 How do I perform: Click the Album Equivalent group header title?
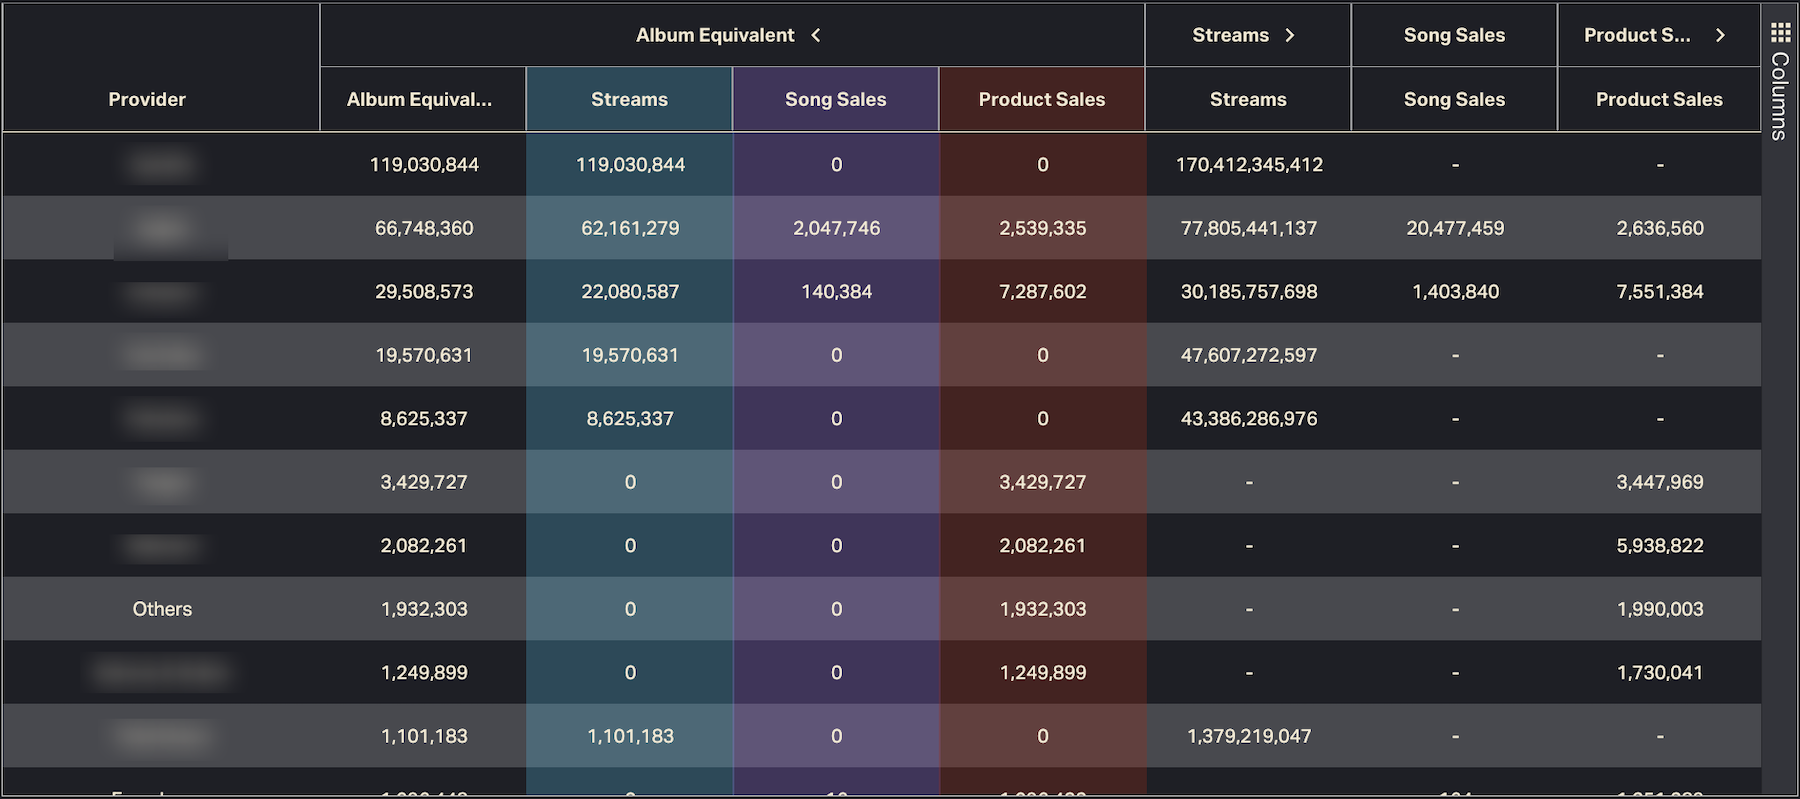[715, 35]
